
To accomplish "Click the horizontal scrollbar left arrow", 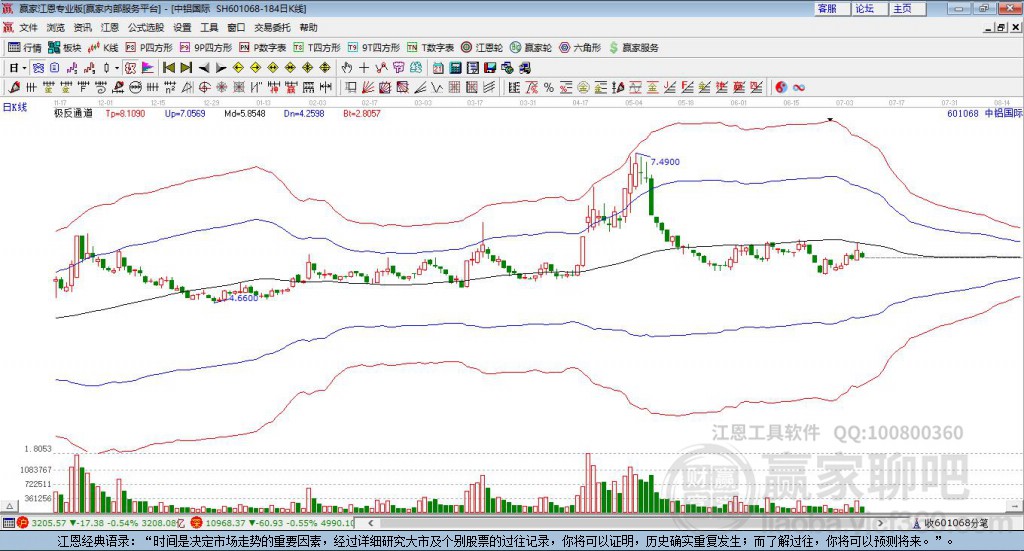I will pos(370,523).
